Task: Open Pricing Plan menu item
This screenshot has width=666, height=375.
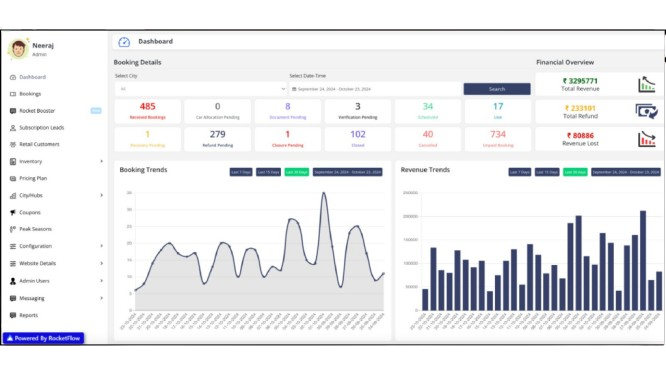Action: (x=33, y=178)
